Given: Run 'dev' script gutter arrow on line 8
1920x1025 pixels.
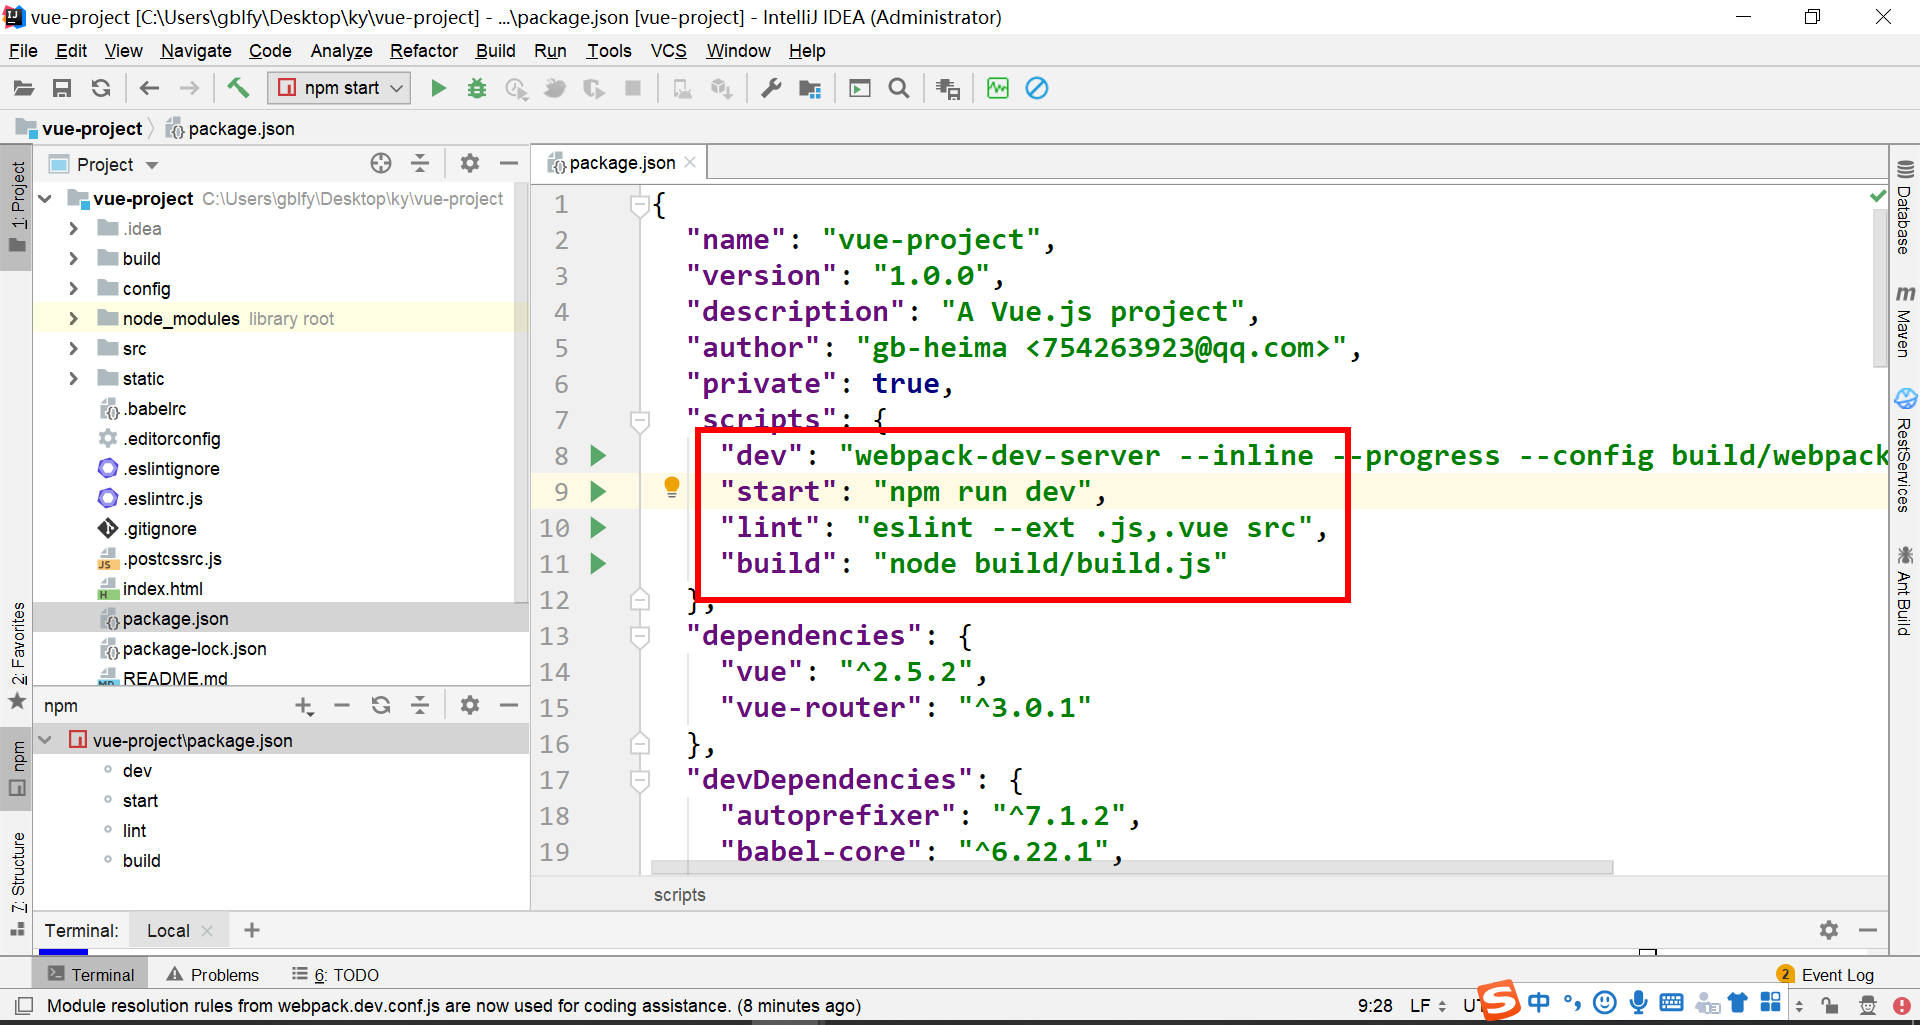Looking at the screenshot, I should (x=598, y=456).
